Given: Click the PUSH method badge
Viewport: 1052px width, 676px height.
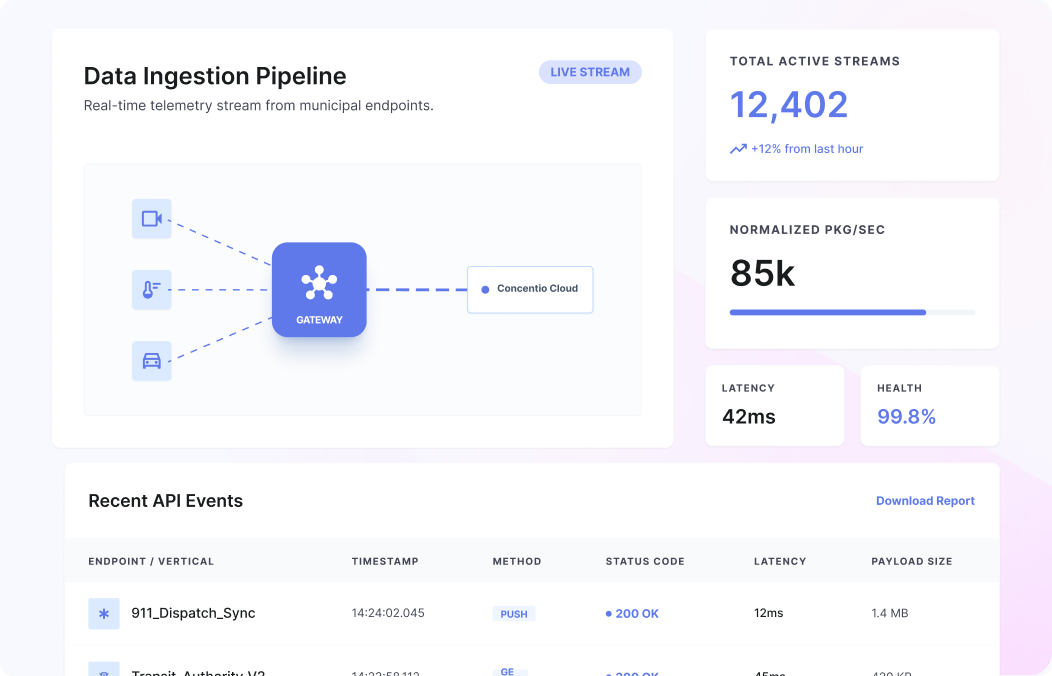Looking at the screenshot, I should click(x=513, y=614).
